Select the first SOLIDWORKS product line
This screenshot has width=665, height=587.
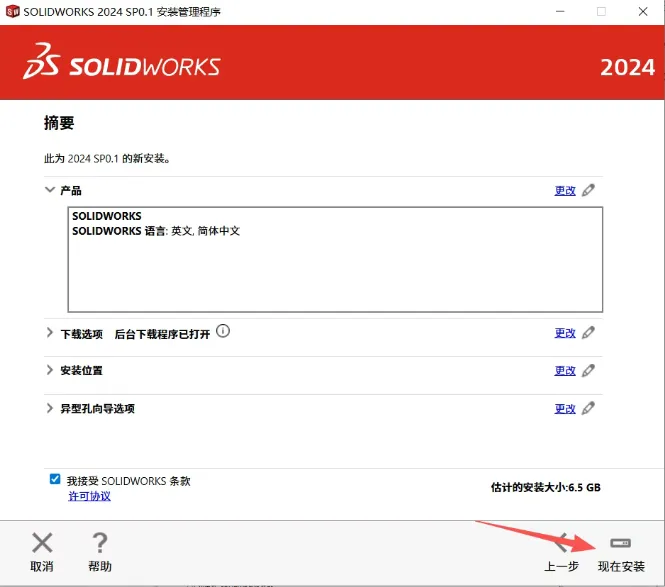107,216
